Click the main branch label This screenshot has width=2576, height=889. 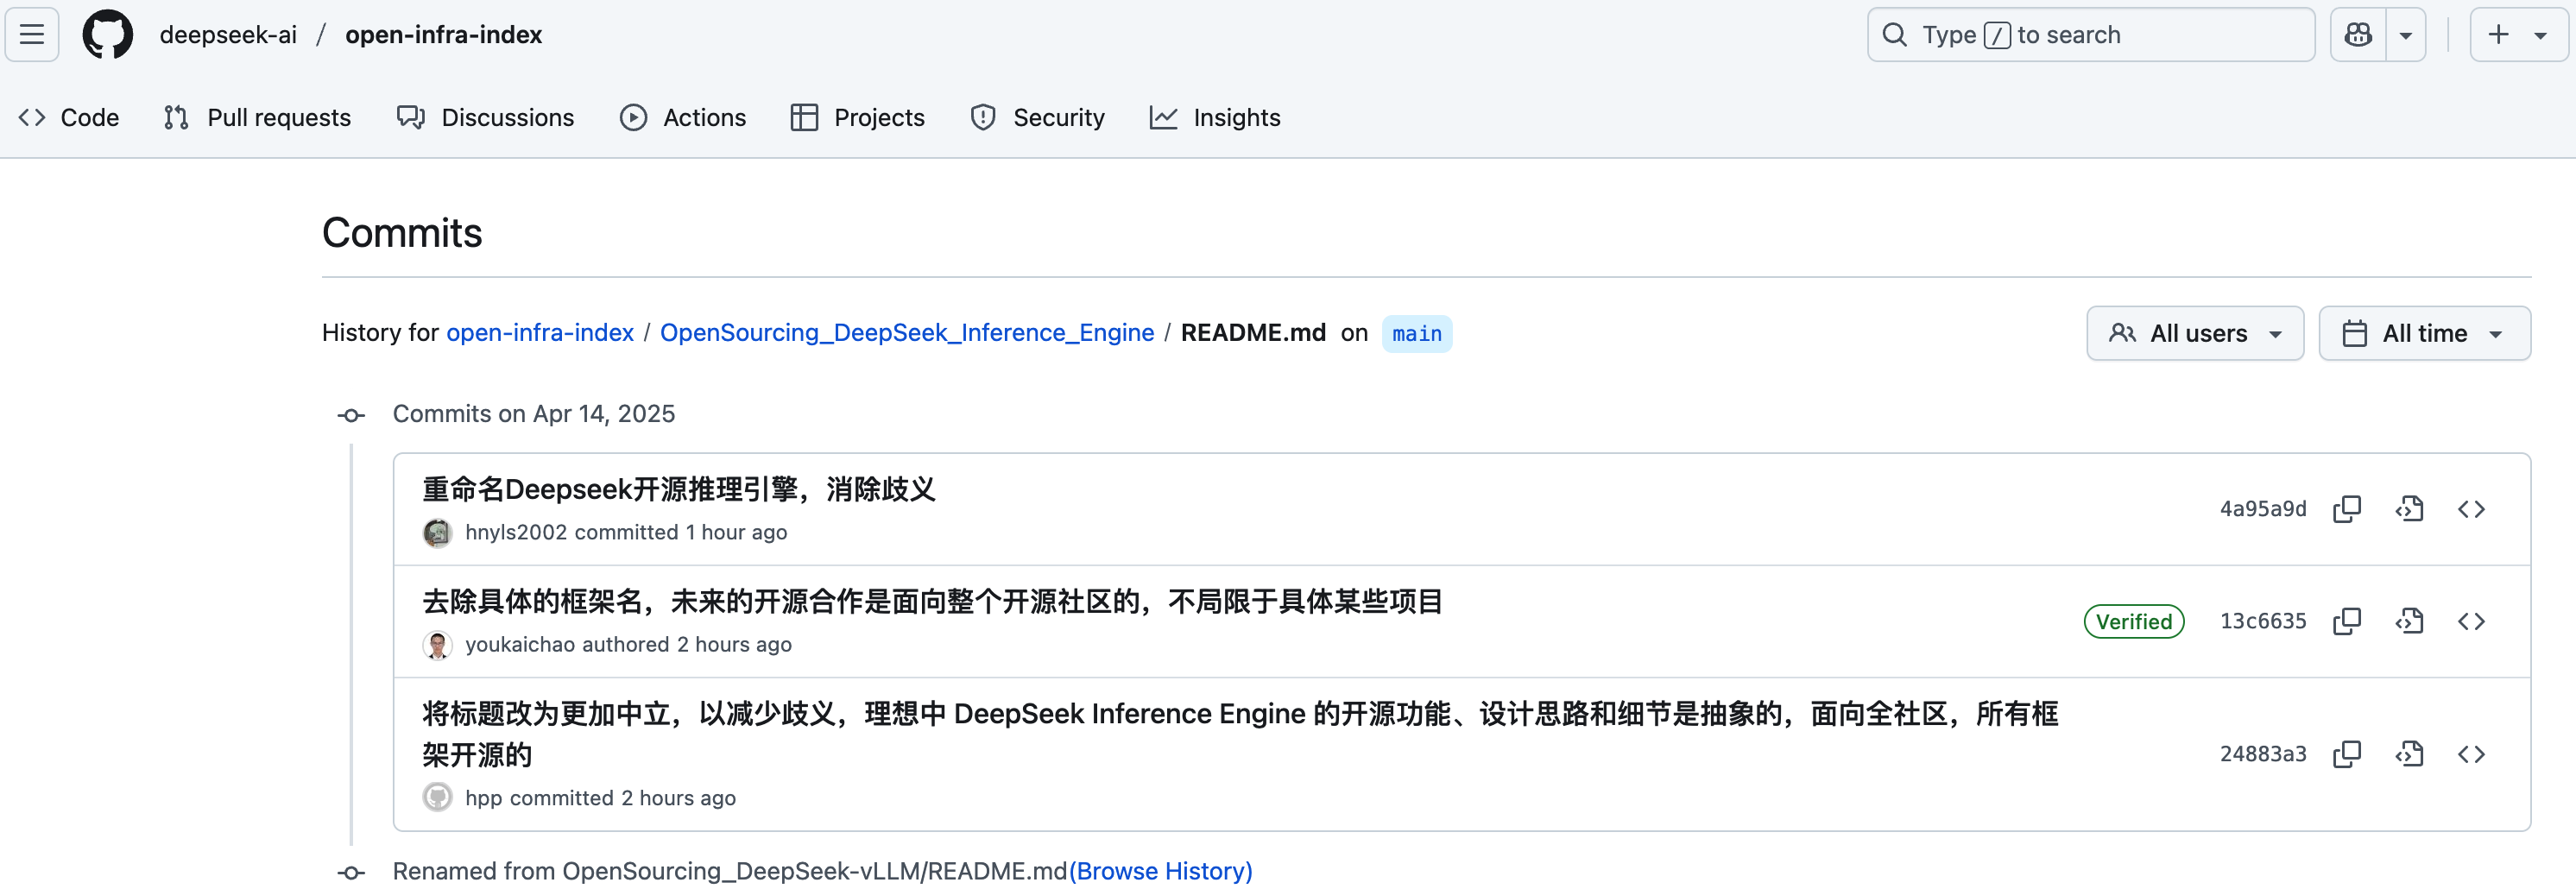point(1417,334)
